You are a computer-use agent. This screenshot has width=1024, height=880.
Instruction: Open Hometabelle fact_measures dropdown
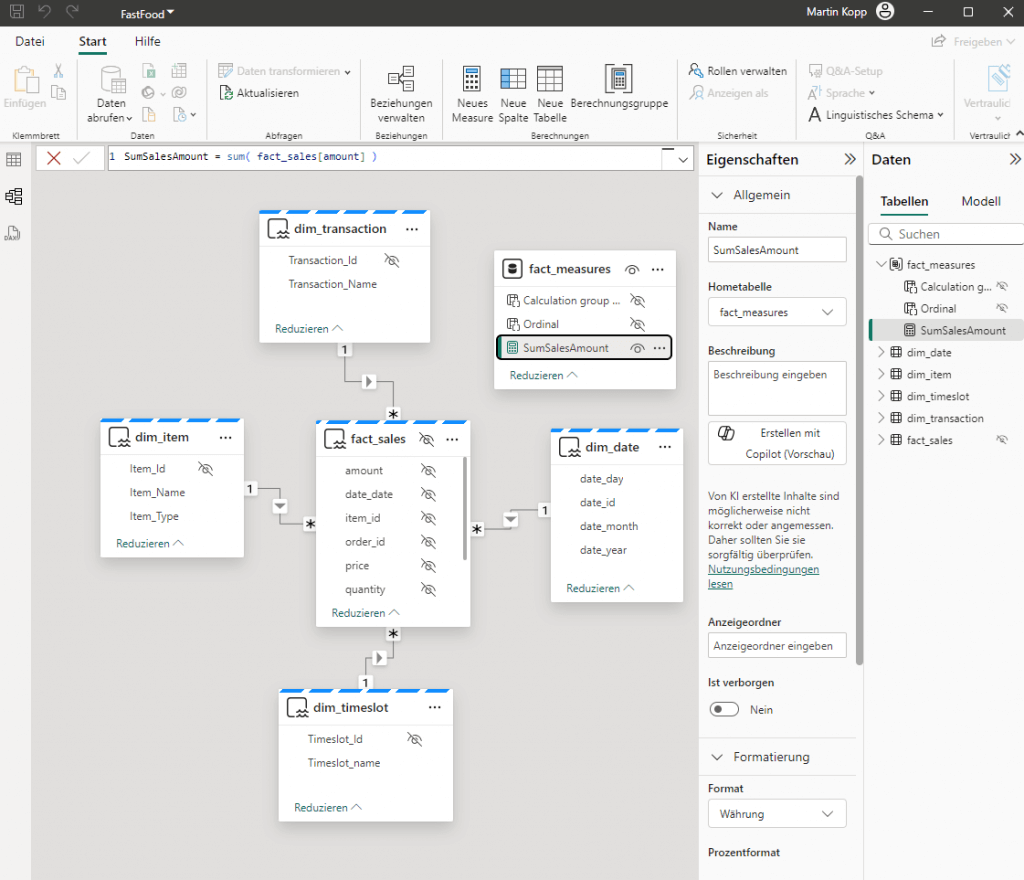(x=777, y=312)
